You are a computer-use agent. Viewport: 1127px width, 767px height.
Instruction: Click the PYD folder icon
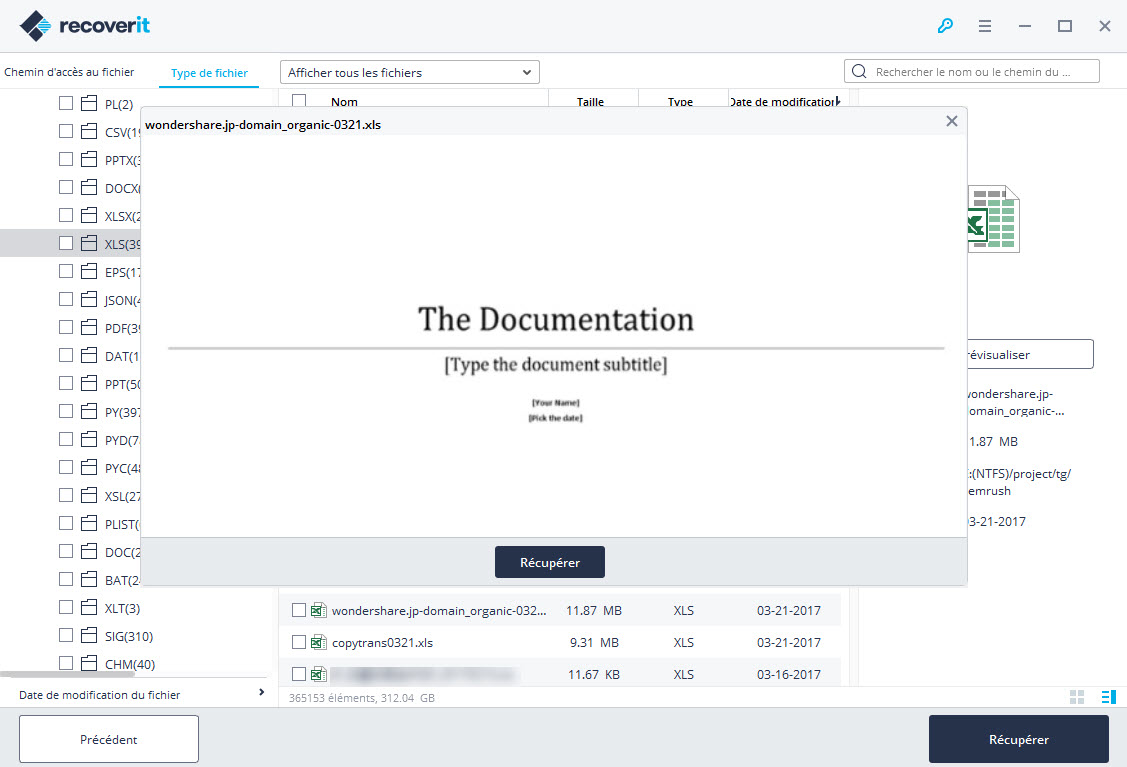click(x=89, y=440)
